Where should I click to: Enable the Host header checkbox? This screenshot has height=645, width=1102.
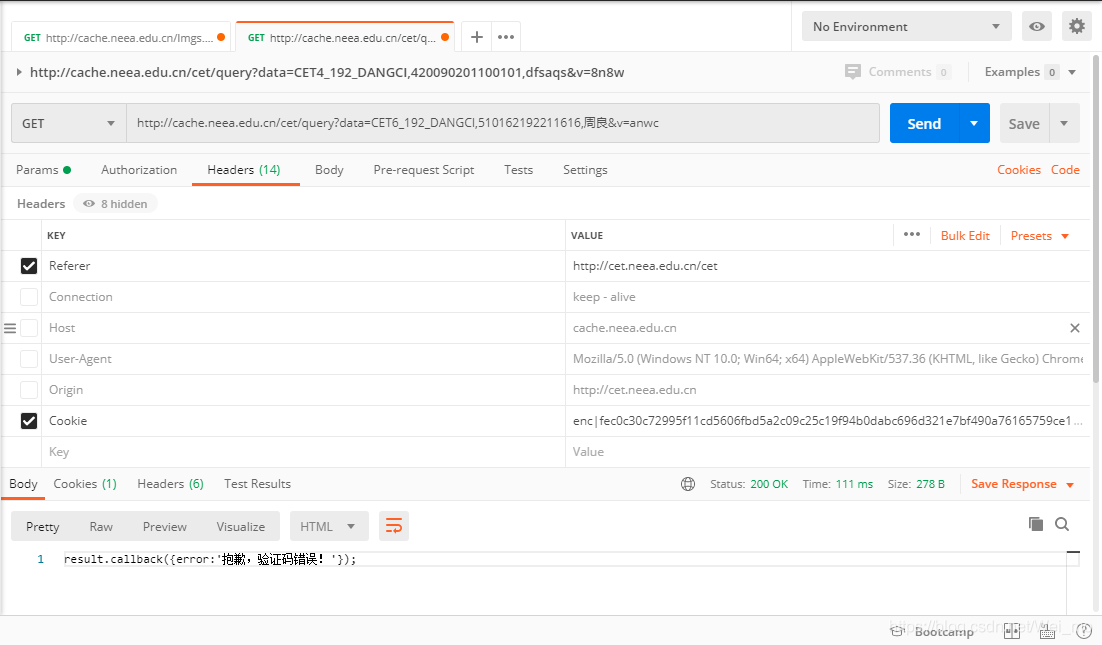29,328
